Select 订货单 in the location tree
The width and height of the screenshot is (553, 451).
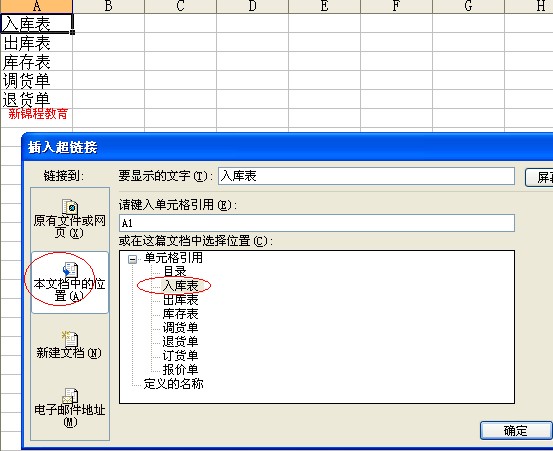pos(180,355)
